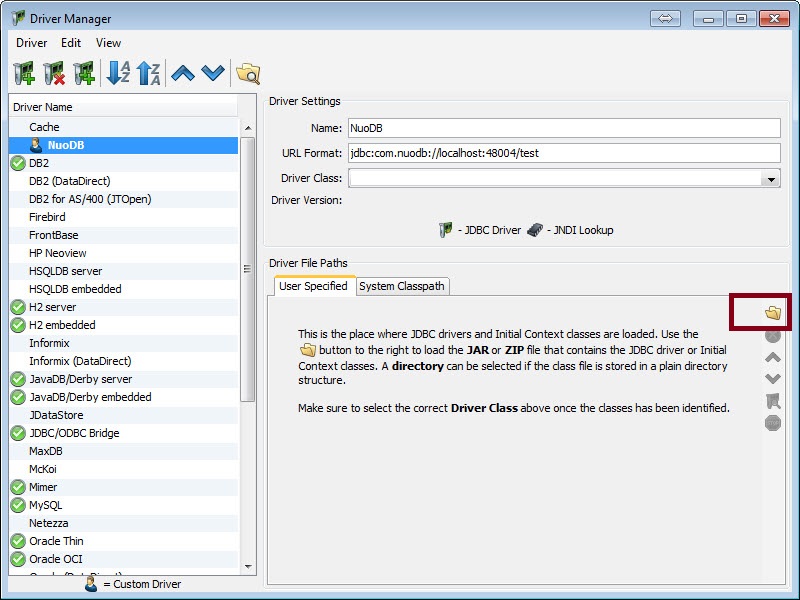This screenshot has height=600, width=800.
Task: Click the stop icon in paths panel
Action: (773, 423)
